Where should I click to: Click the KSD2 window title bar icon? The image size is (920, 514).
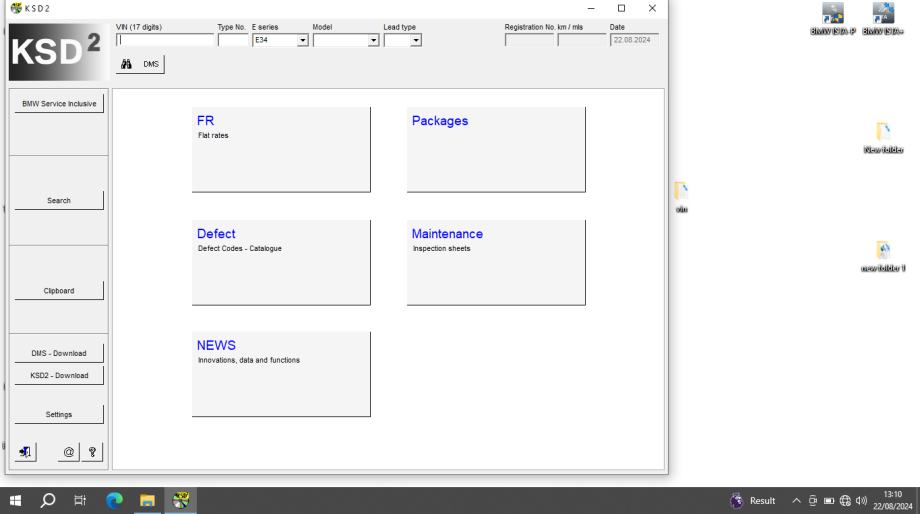click(16, 8)
